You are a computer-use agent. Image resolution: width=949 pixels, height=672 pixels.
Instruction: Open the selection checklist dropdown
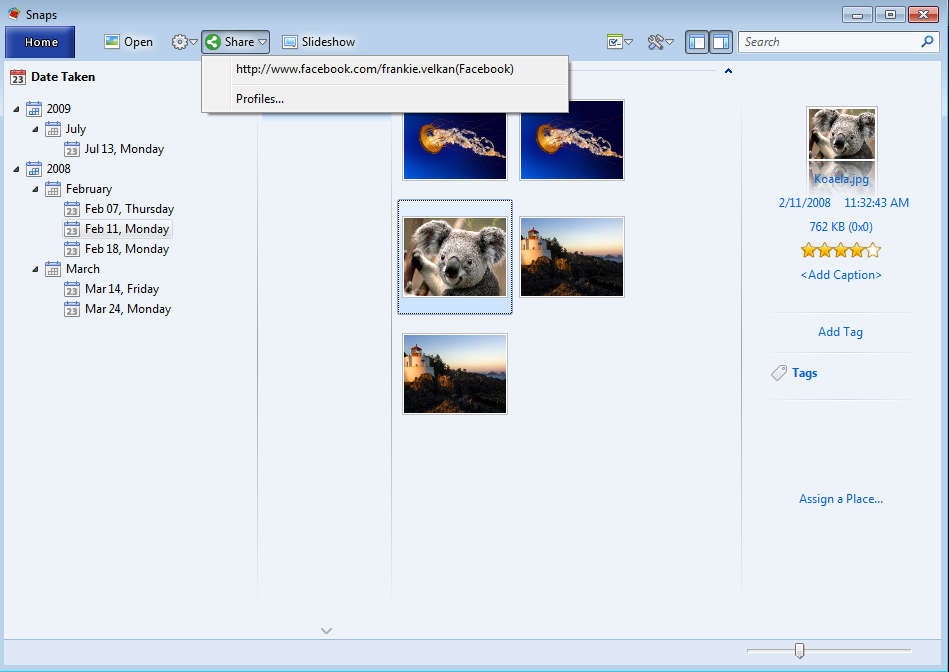coord(620,42)
